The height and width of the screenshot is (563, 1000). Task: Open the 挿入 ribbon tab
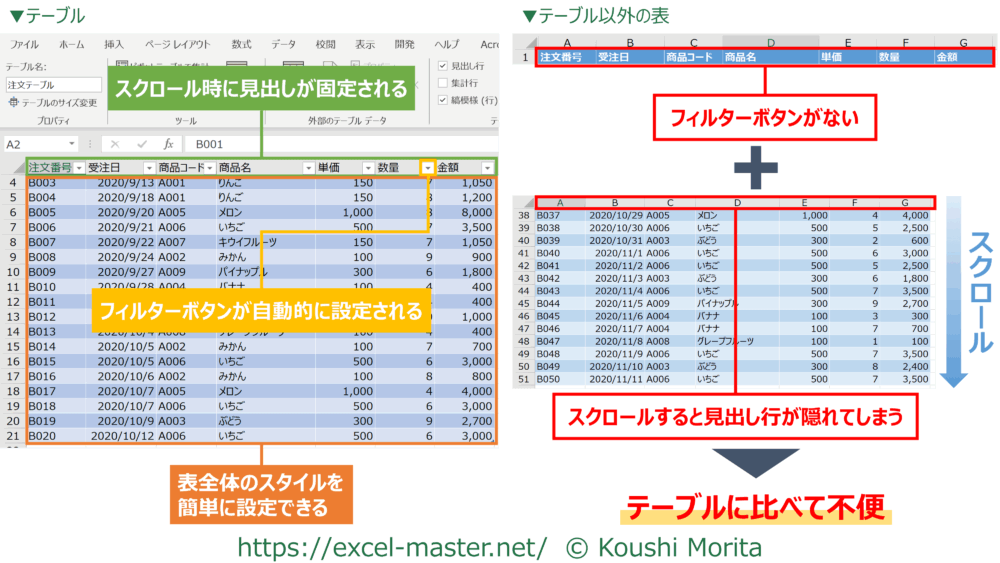tap(114, 44)
